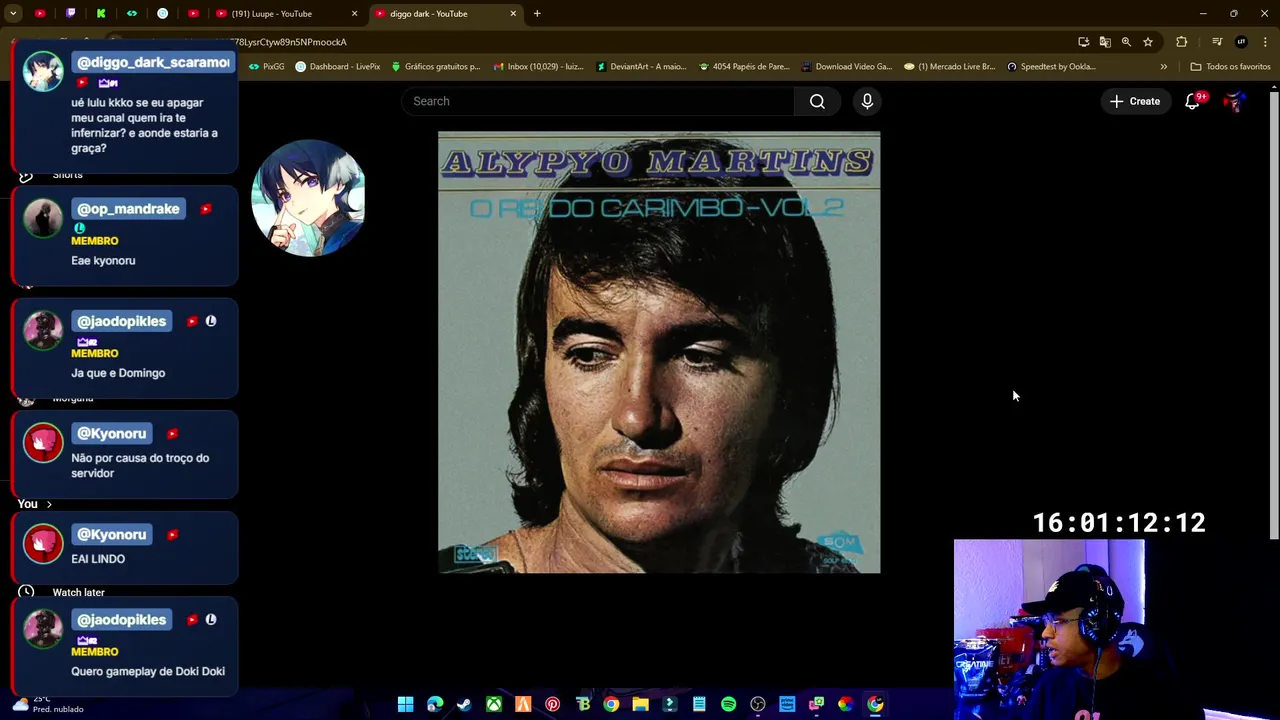Open Spotify from the taskbar

point(728,704)
